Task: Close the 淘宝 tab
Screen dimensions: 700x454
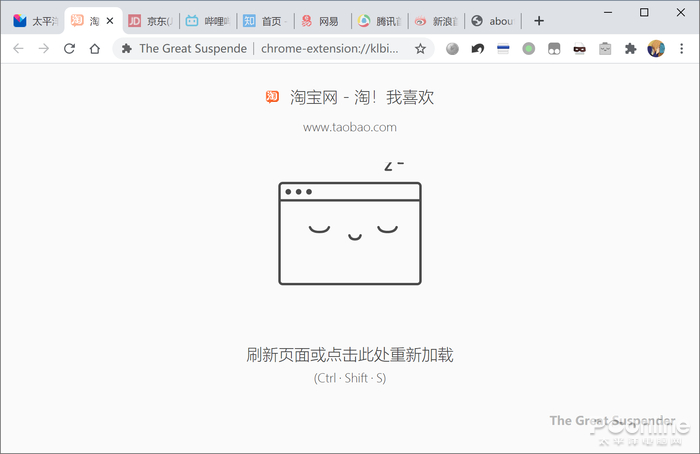Action: click(x=110, y=21)
